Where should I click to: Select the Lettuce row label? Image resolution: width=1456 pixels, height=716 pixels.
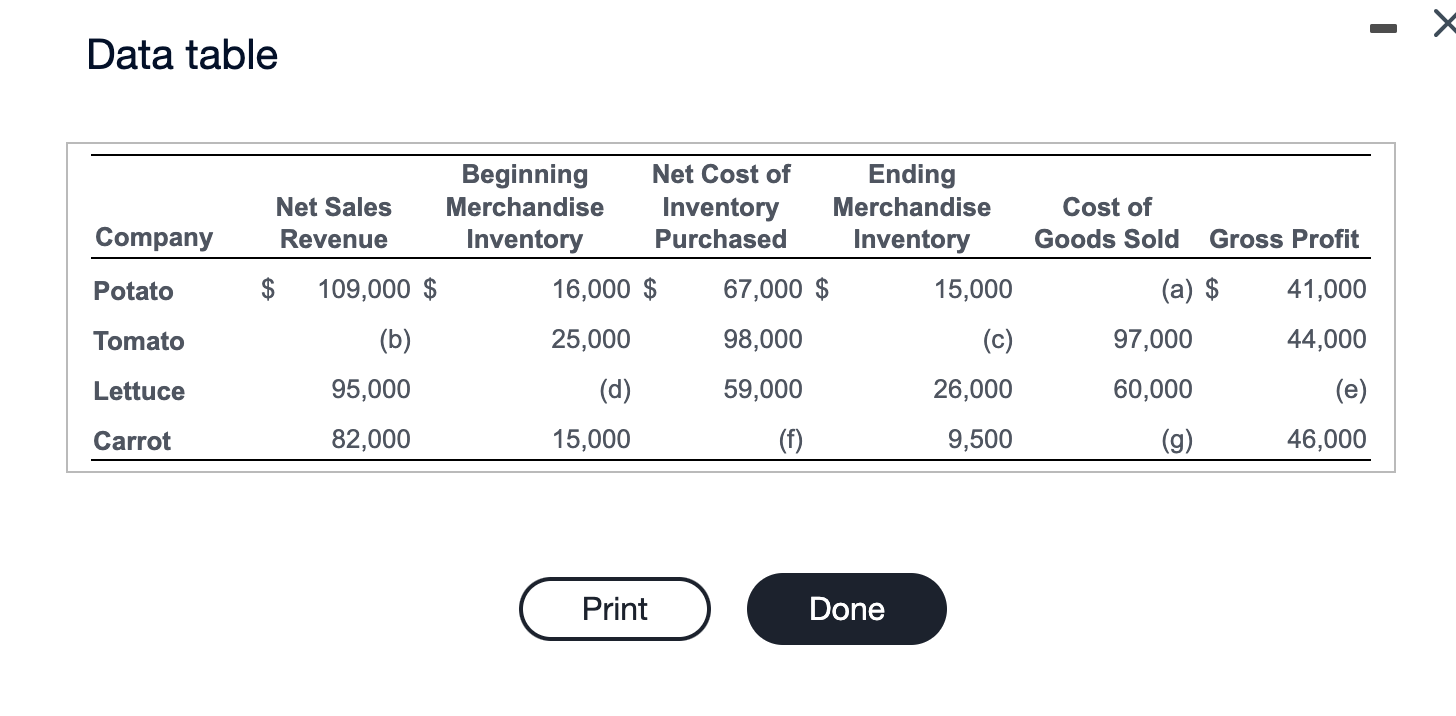pos(139,391)
